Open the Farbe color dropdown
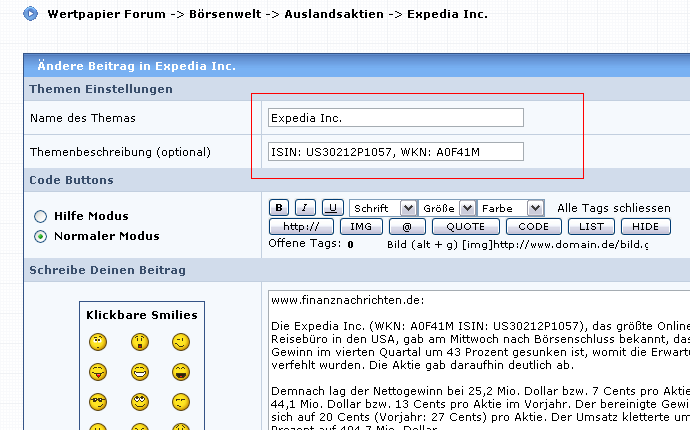Image resolution: width=690 pixels, height=430 pixels. pos(510,208)
